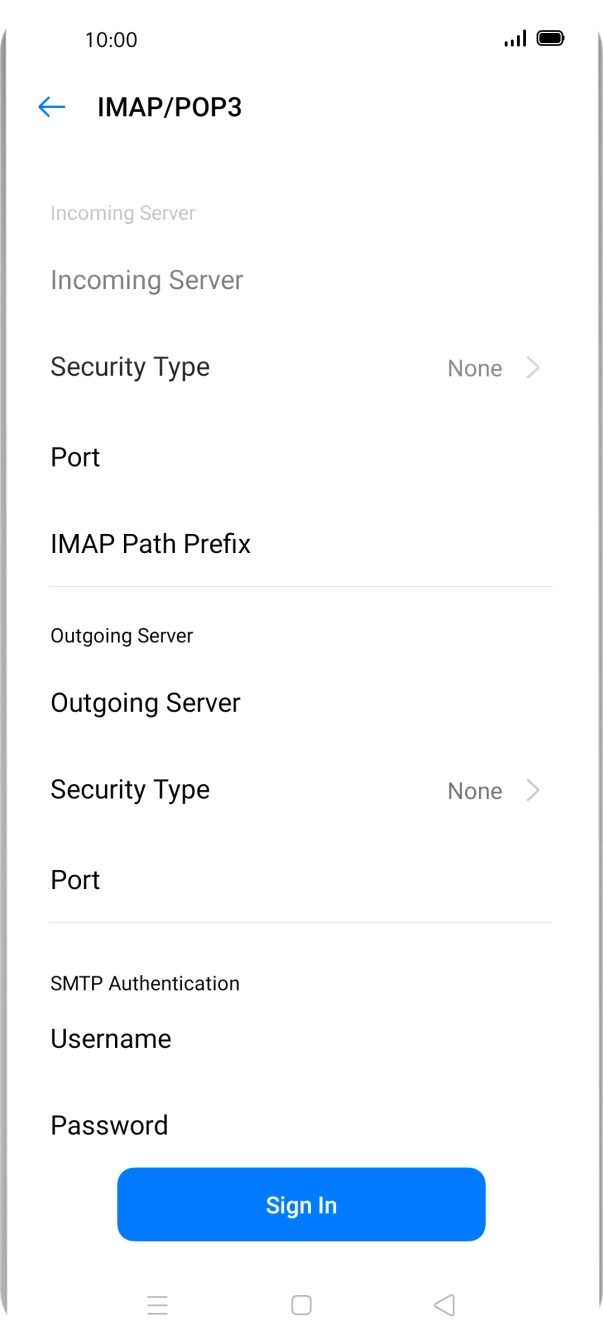Image resolution: width=603 pixels, height=1342 pixels.
Task: Tap the chevron next to incoming Security Type
Action: pyautogui.click(x=533, y=367)
